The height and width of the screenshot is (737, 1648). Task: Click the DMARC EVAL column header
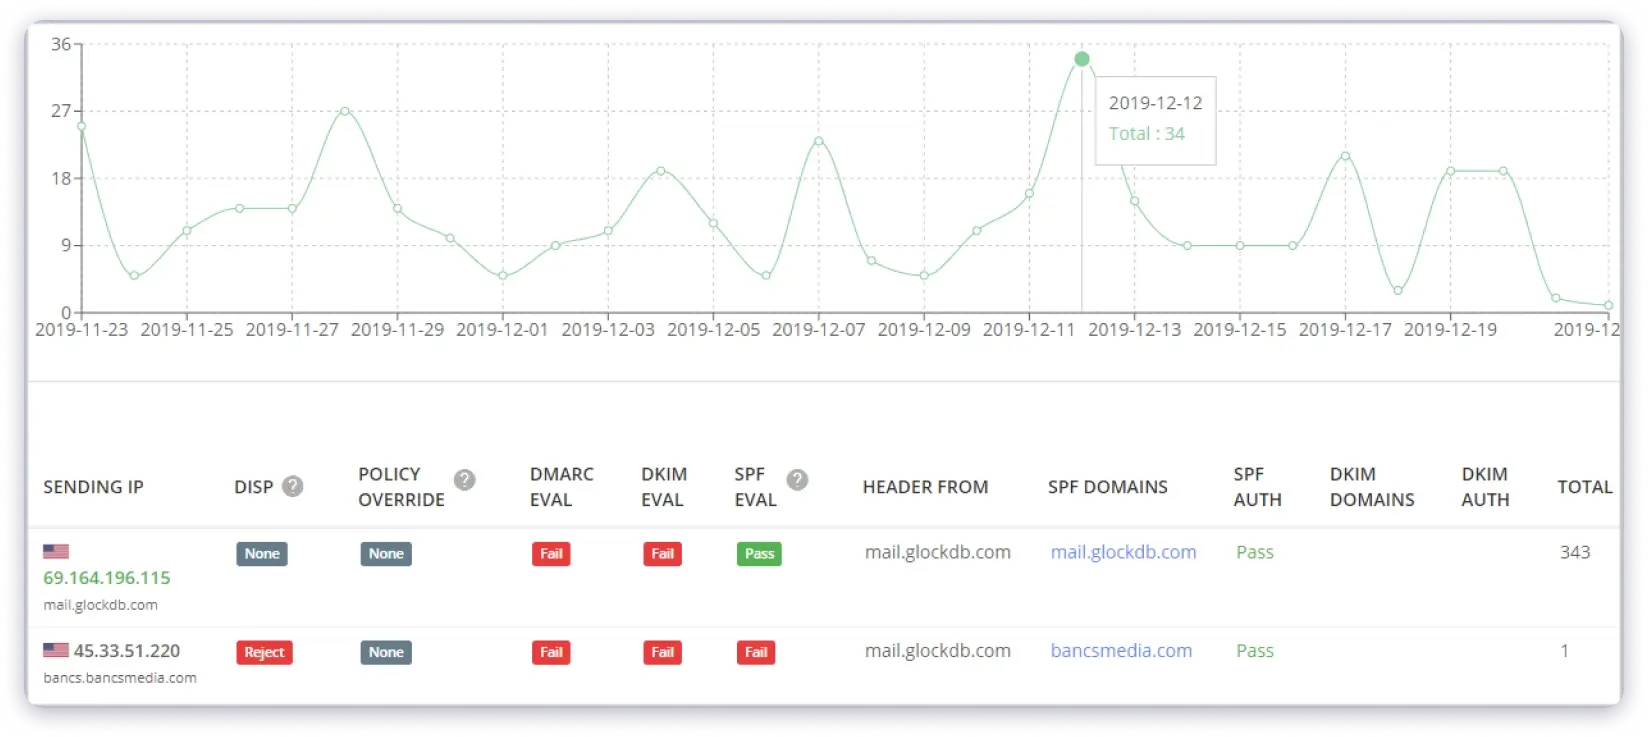coord(562,487)
